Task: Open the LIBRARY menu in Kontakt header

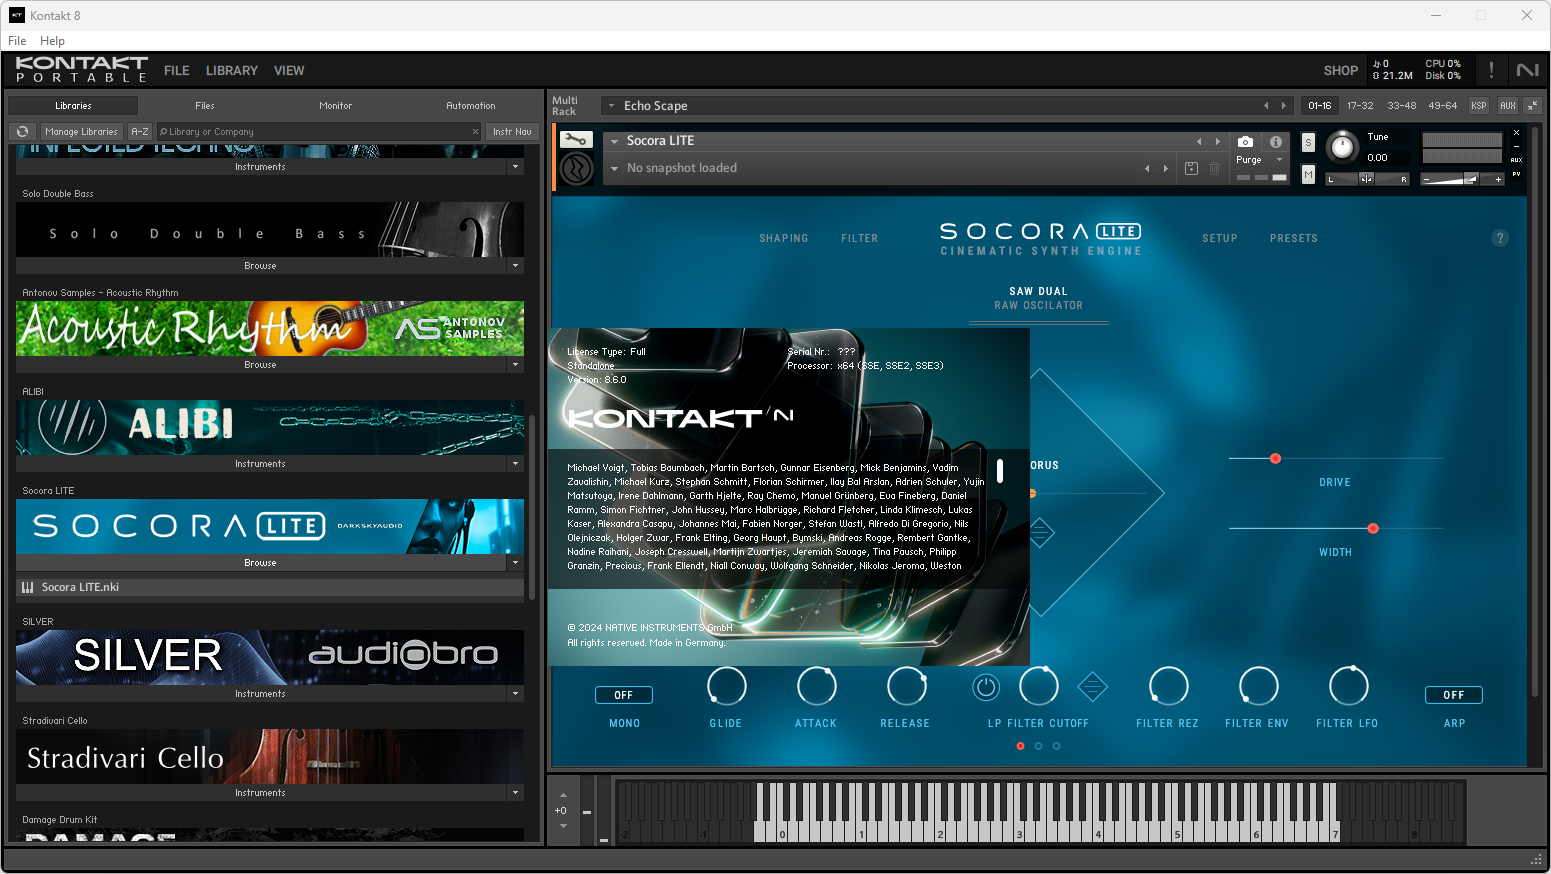Action: (232, 71)
